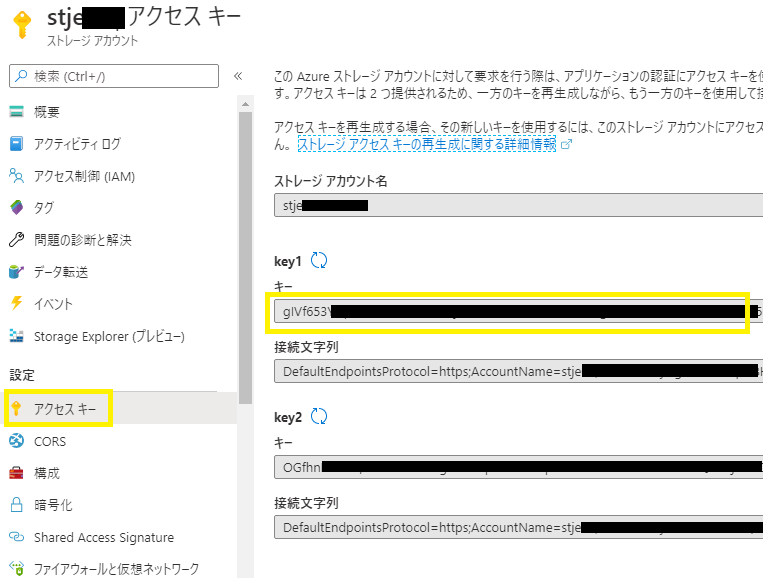Viewport: 763px width, 578px height.
Task: Click the アクティビティ ログ icon
Action: coord(17,144)
